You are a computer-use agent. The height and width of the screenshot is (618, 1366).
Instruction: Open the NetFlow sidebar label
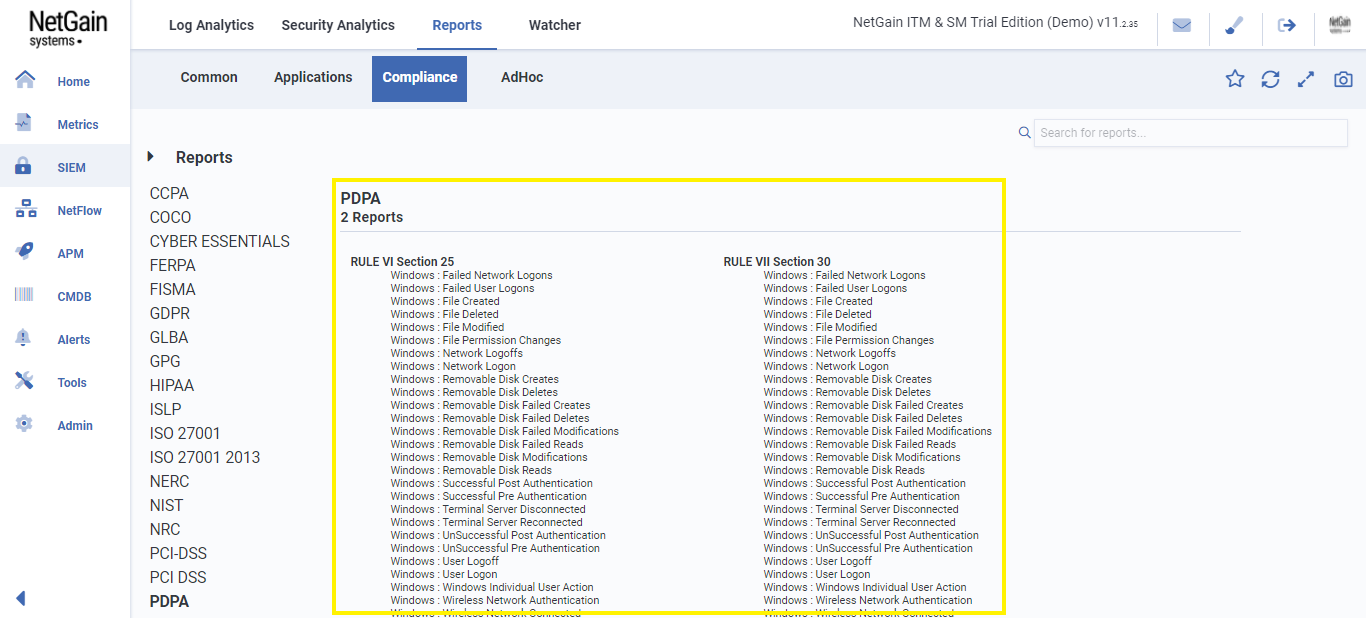coord(80,211)
